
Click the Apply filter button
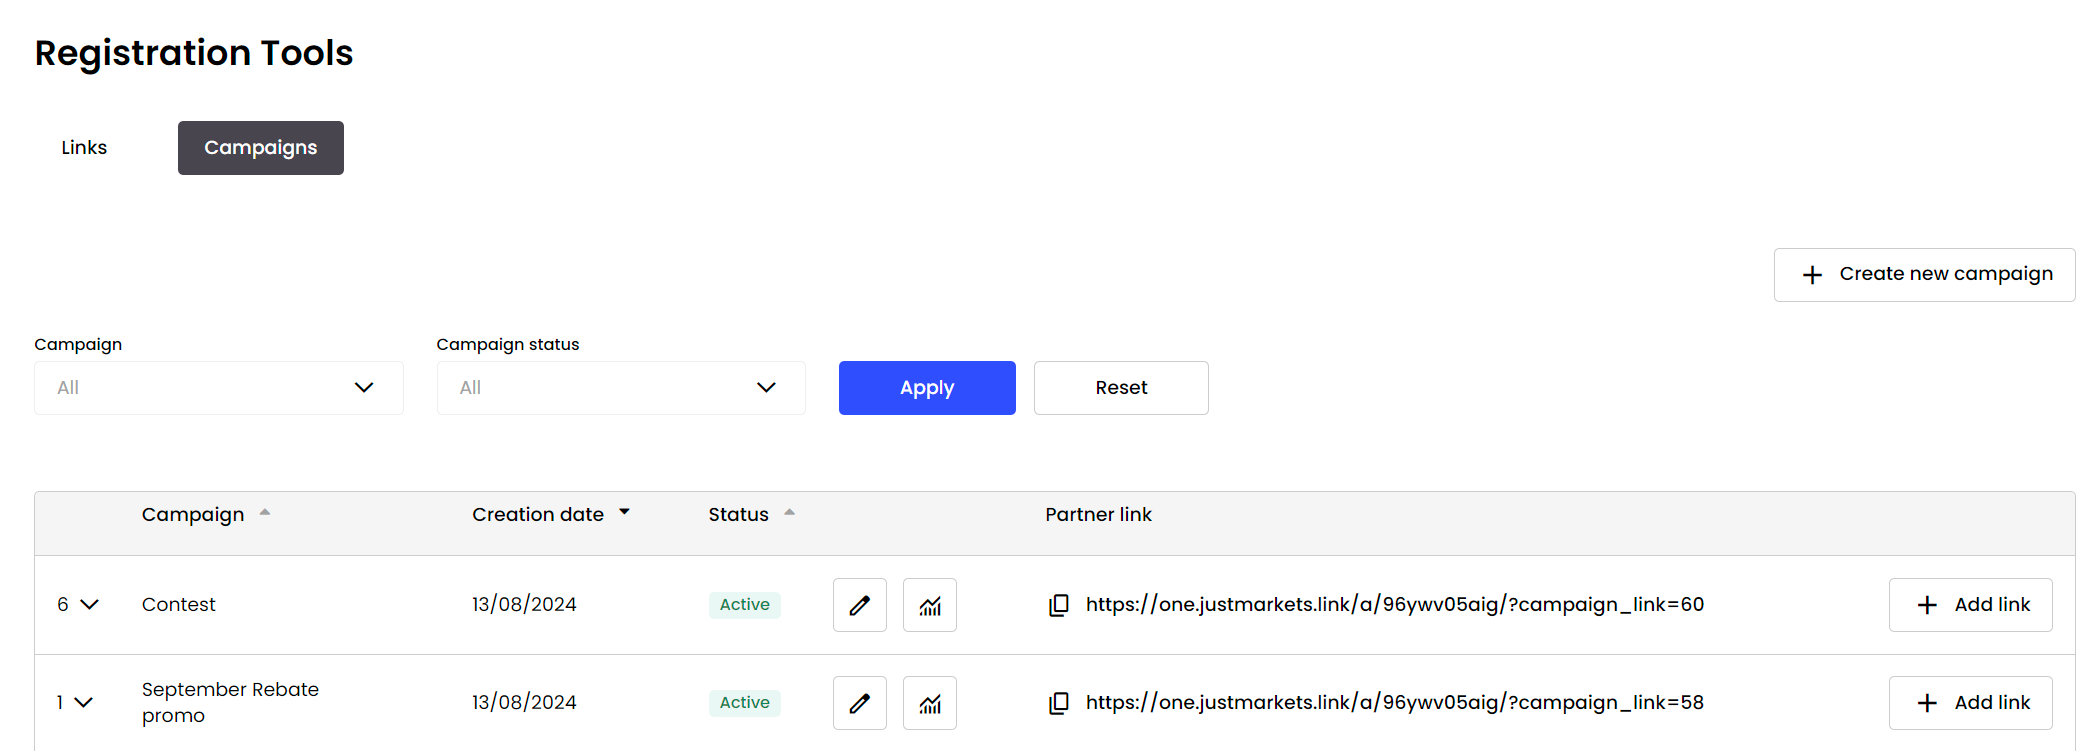coord(926,388)
